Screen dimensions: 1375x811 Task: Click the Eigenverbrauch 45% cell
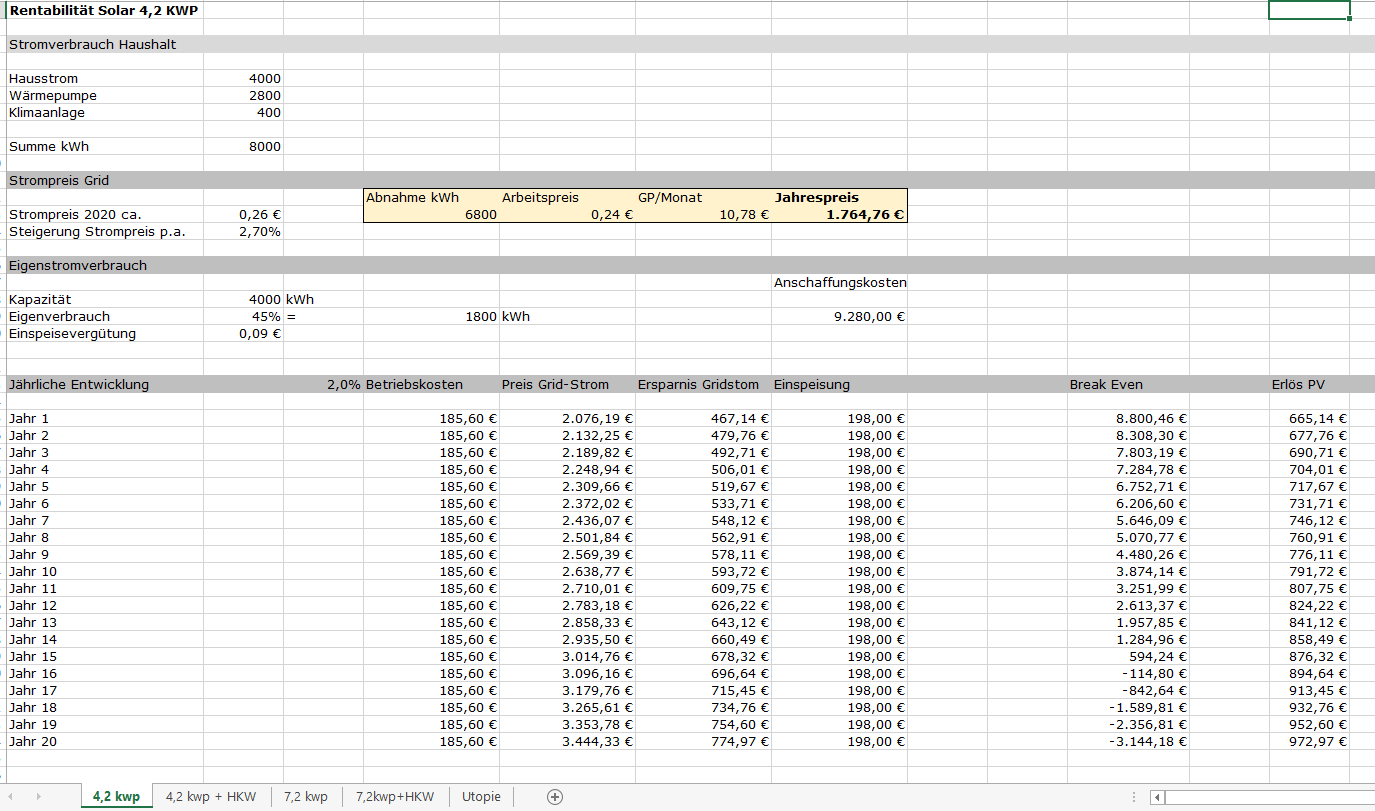pyautogui.click(x=244, y=317)
